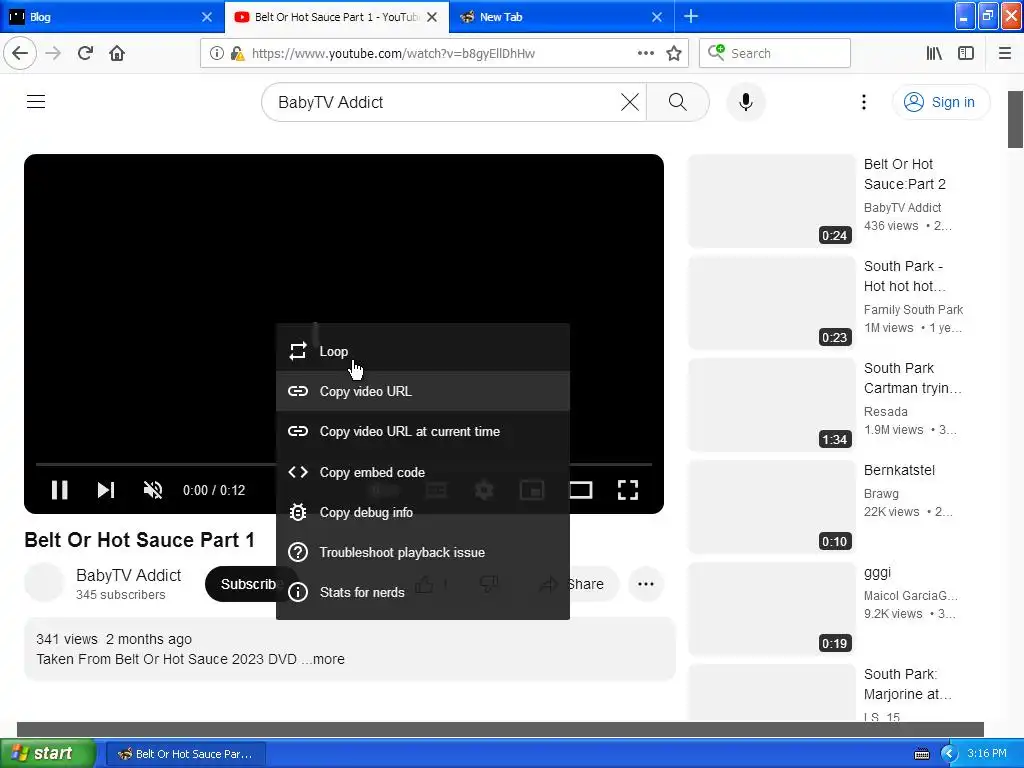Open South Park Cartman video by Resada

(x=912, y=377)
